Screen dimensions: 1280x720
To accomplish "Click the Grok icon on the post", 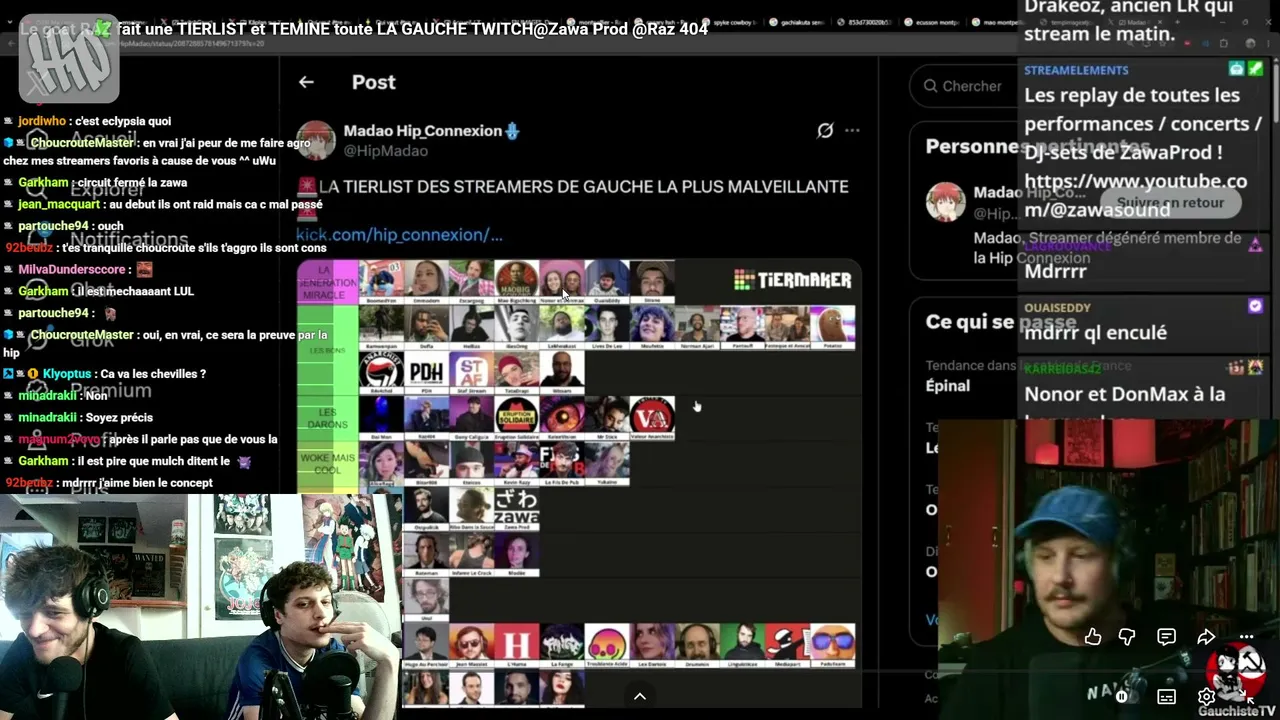I will tap(825, 130).
